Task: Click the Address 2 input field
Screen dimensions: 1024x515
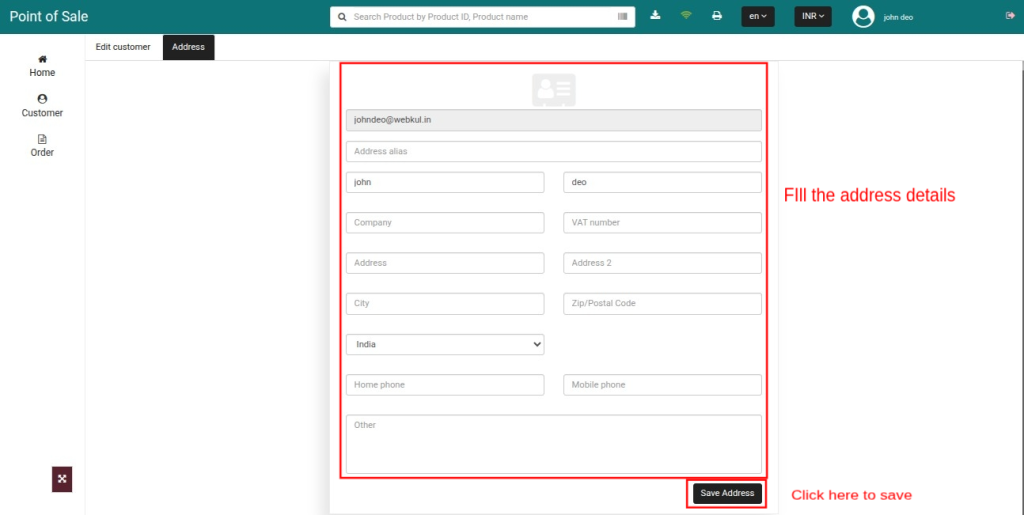Action: [662, 263]
